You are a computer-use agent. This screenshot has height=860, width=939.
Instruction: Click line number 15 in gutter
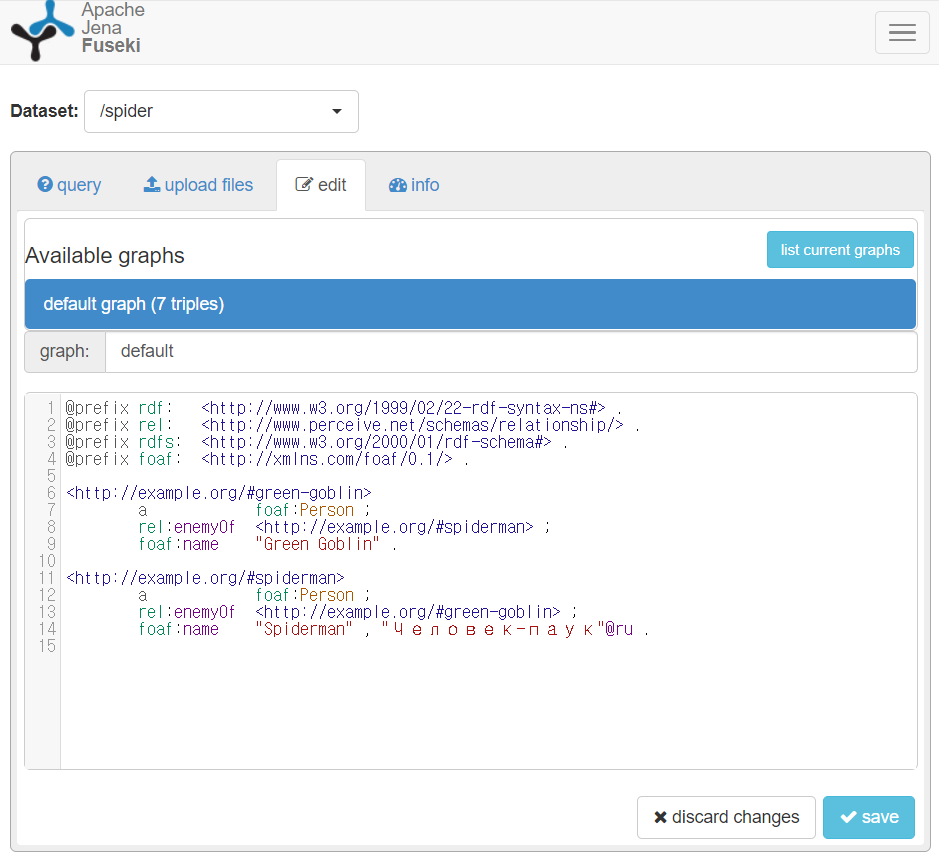click(47, 646)
